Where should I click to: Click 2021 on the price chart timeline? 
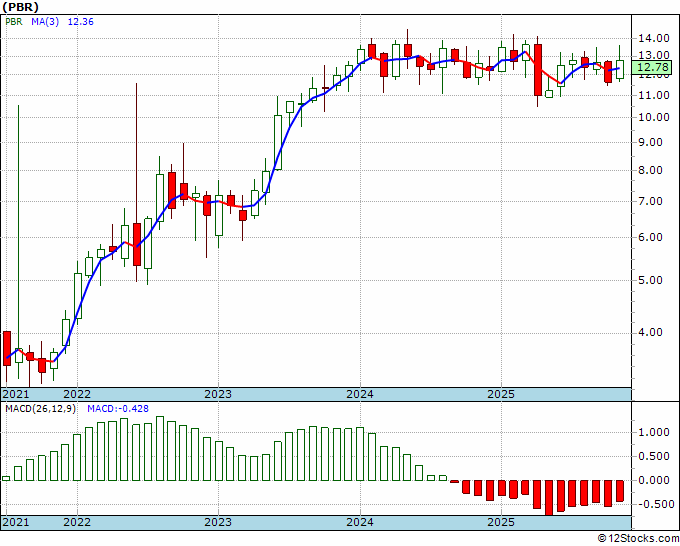(16, 394)
